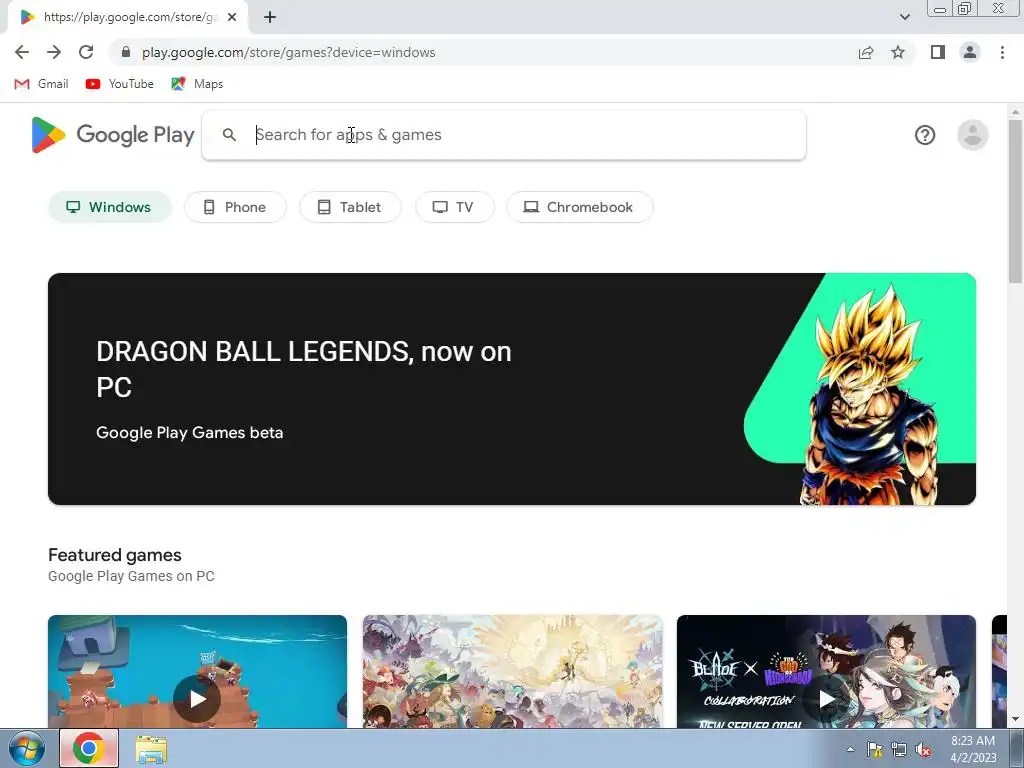Open the Google Play account avatar
1024x768 pixels.
click(x=972, y=135)
